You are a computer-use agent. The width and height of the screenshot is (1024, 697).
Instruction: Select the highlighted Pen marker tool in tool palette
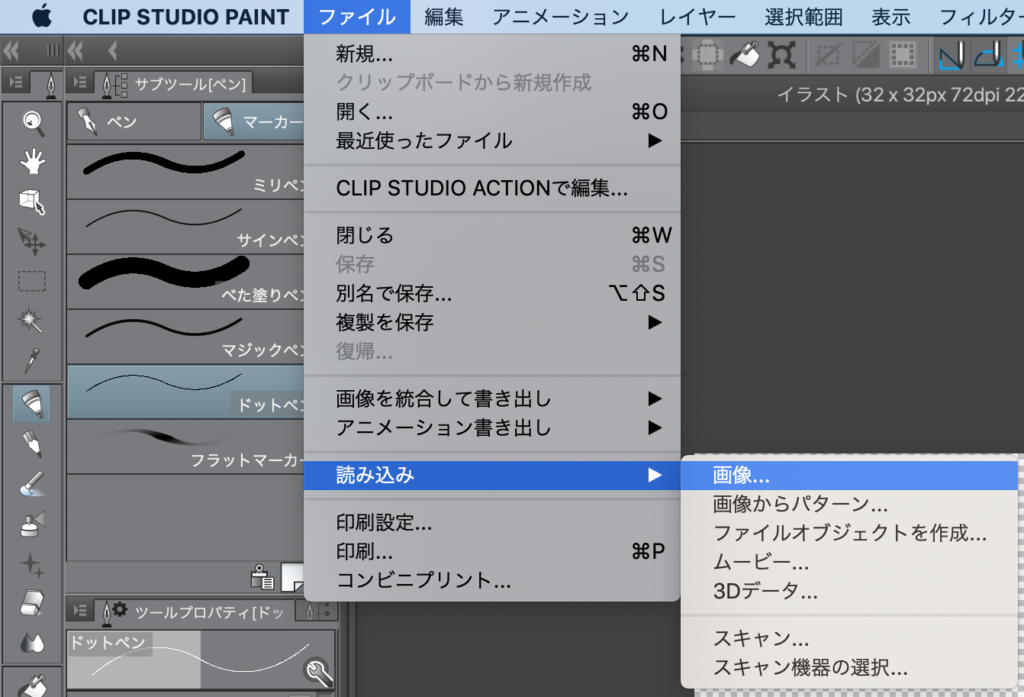(31, 403)
